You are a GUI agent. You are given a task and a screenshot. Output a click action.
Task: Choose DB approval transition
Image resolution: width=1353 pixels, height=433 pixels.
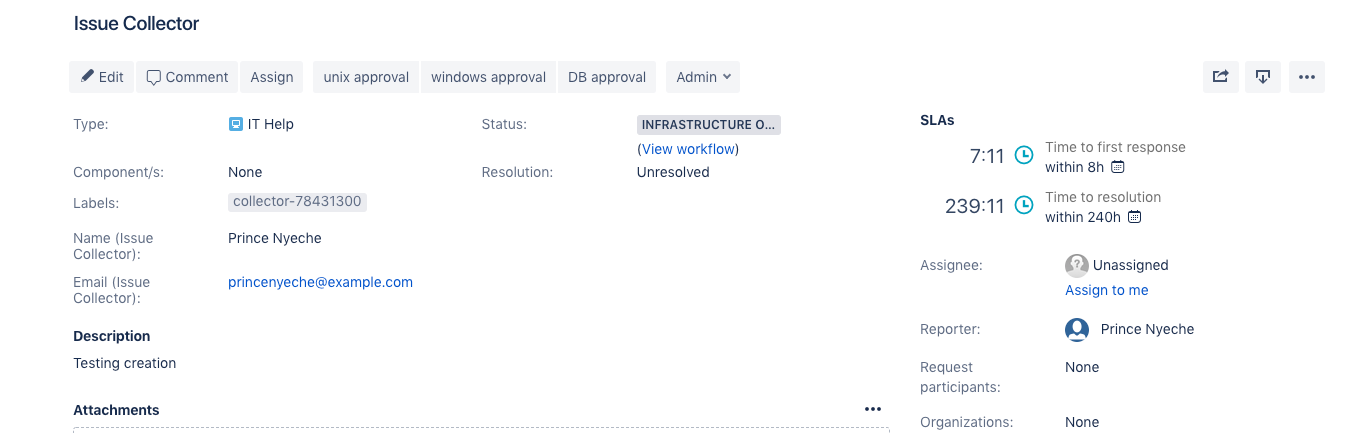click(607, 77)
